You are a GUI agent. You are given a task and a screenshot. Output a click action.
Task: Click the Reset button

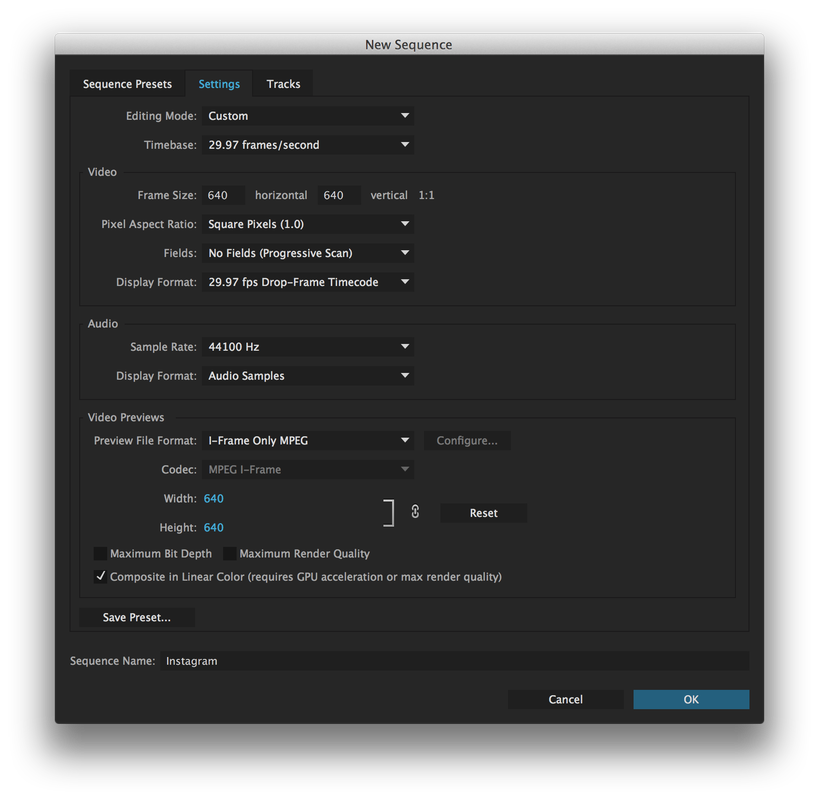[484, 513]
